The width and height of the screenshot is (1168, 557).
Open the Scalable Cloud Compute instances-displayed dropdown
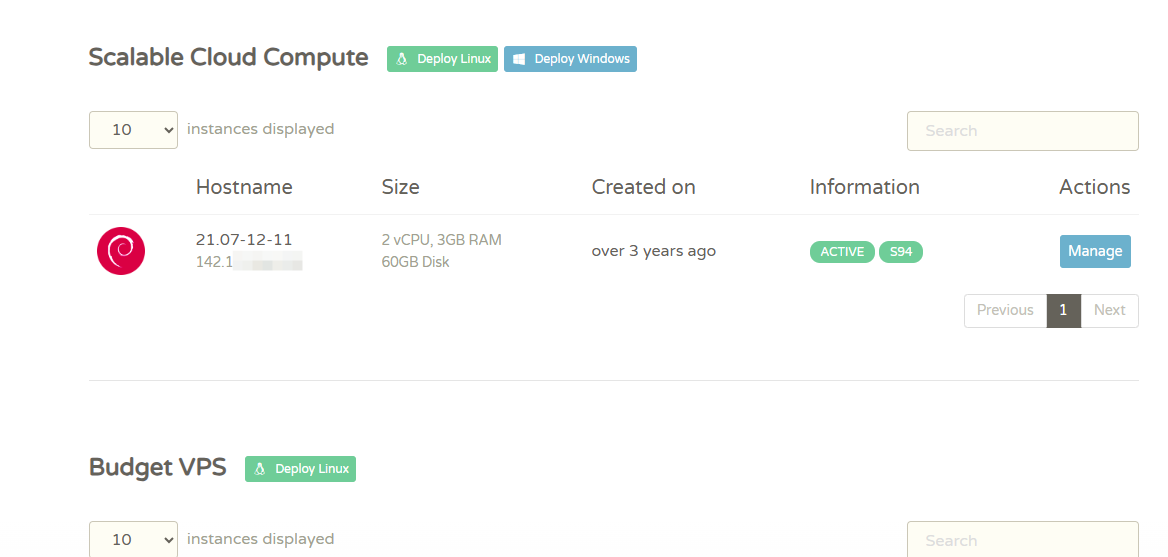133,130
